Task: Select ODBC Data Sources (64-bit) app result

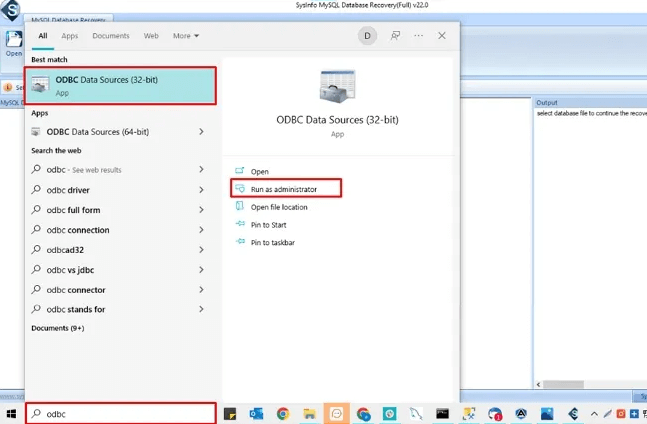Action: coord(97,132)
